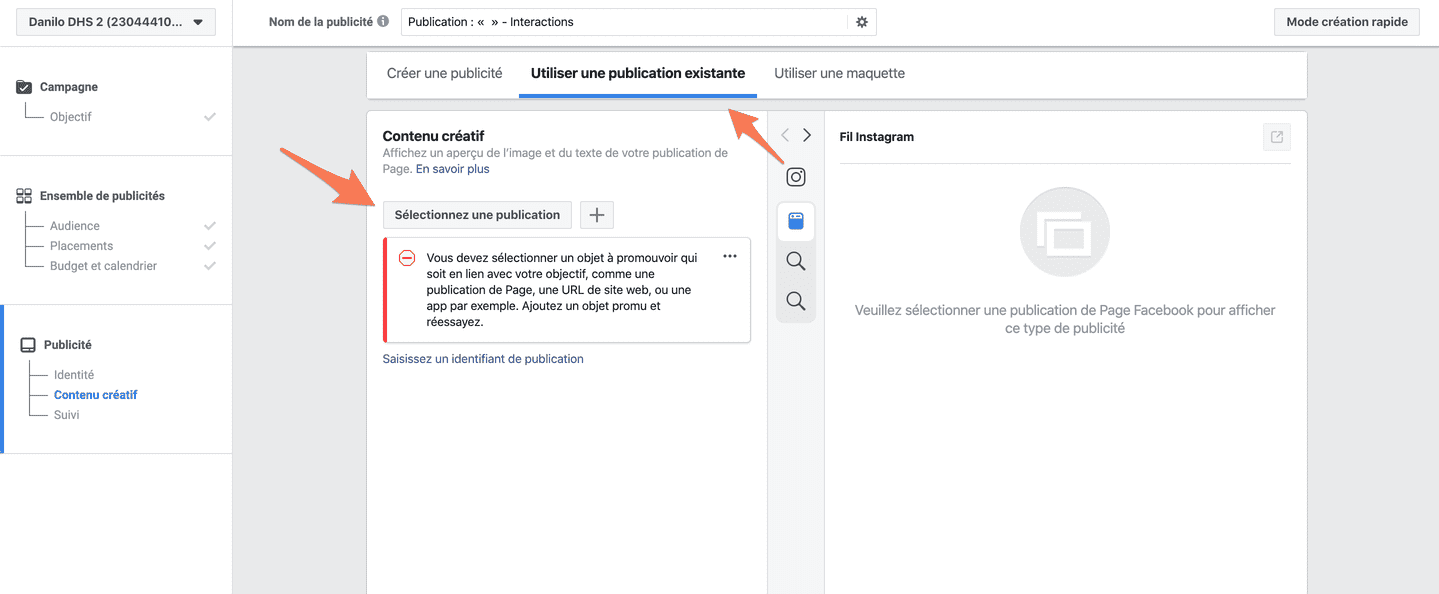Open the info icon beside Nom de la publicité
The width and height of the screenshot is (1439, 594).
point(383,22)
